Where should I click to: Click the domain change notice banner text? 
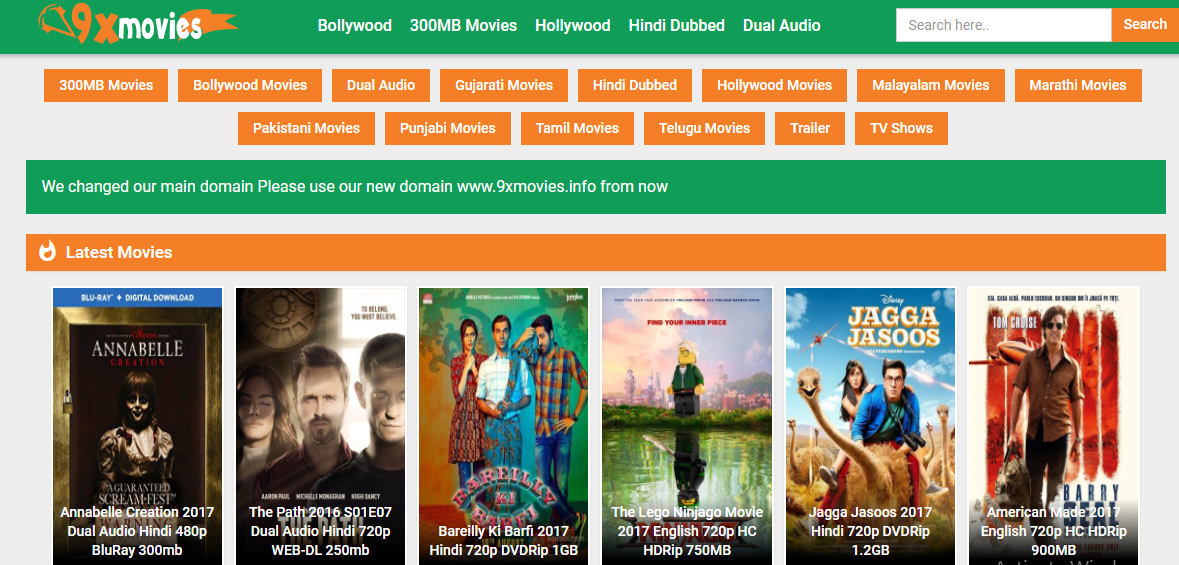point(355,186)
